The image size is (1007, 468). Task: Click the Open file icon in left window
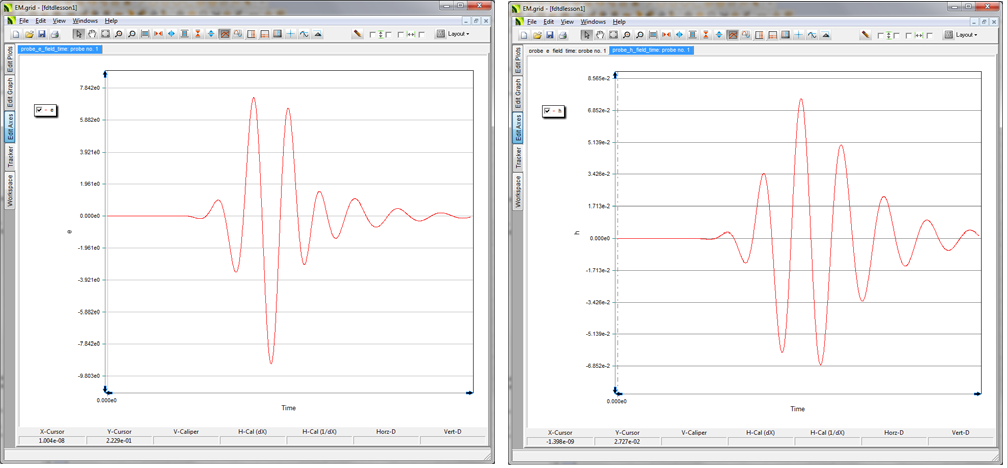click(30, 34)
